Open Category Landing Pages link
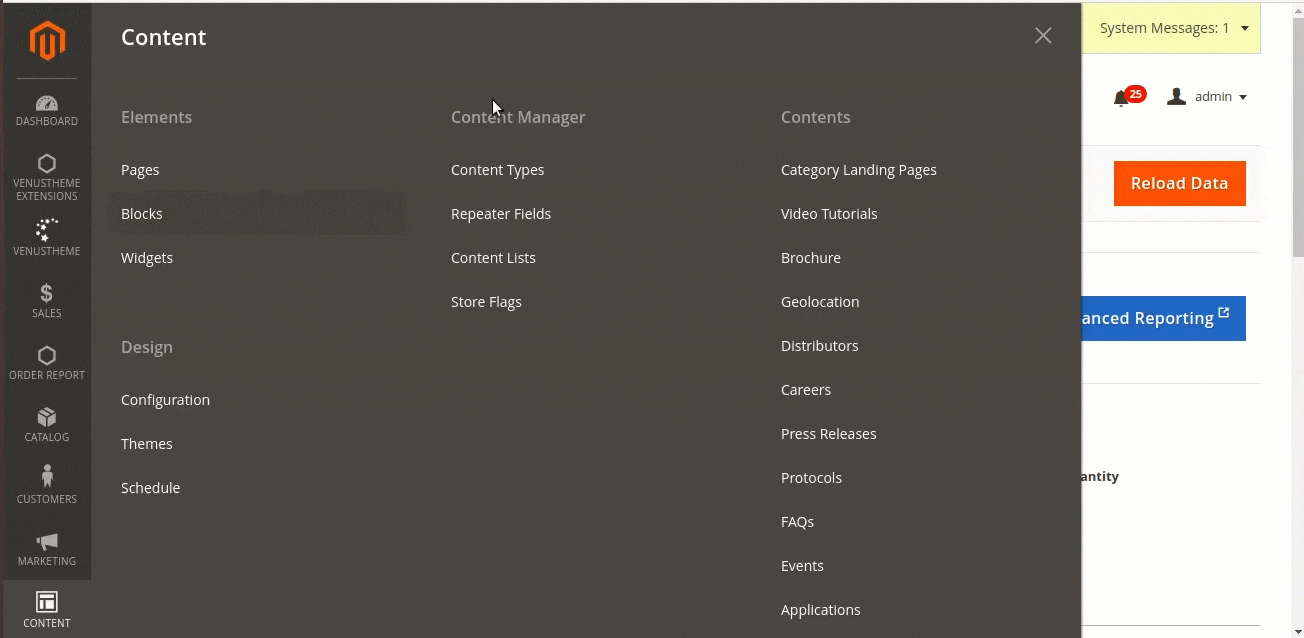This screenshot has height=638, width=1304. pos(858,170)
